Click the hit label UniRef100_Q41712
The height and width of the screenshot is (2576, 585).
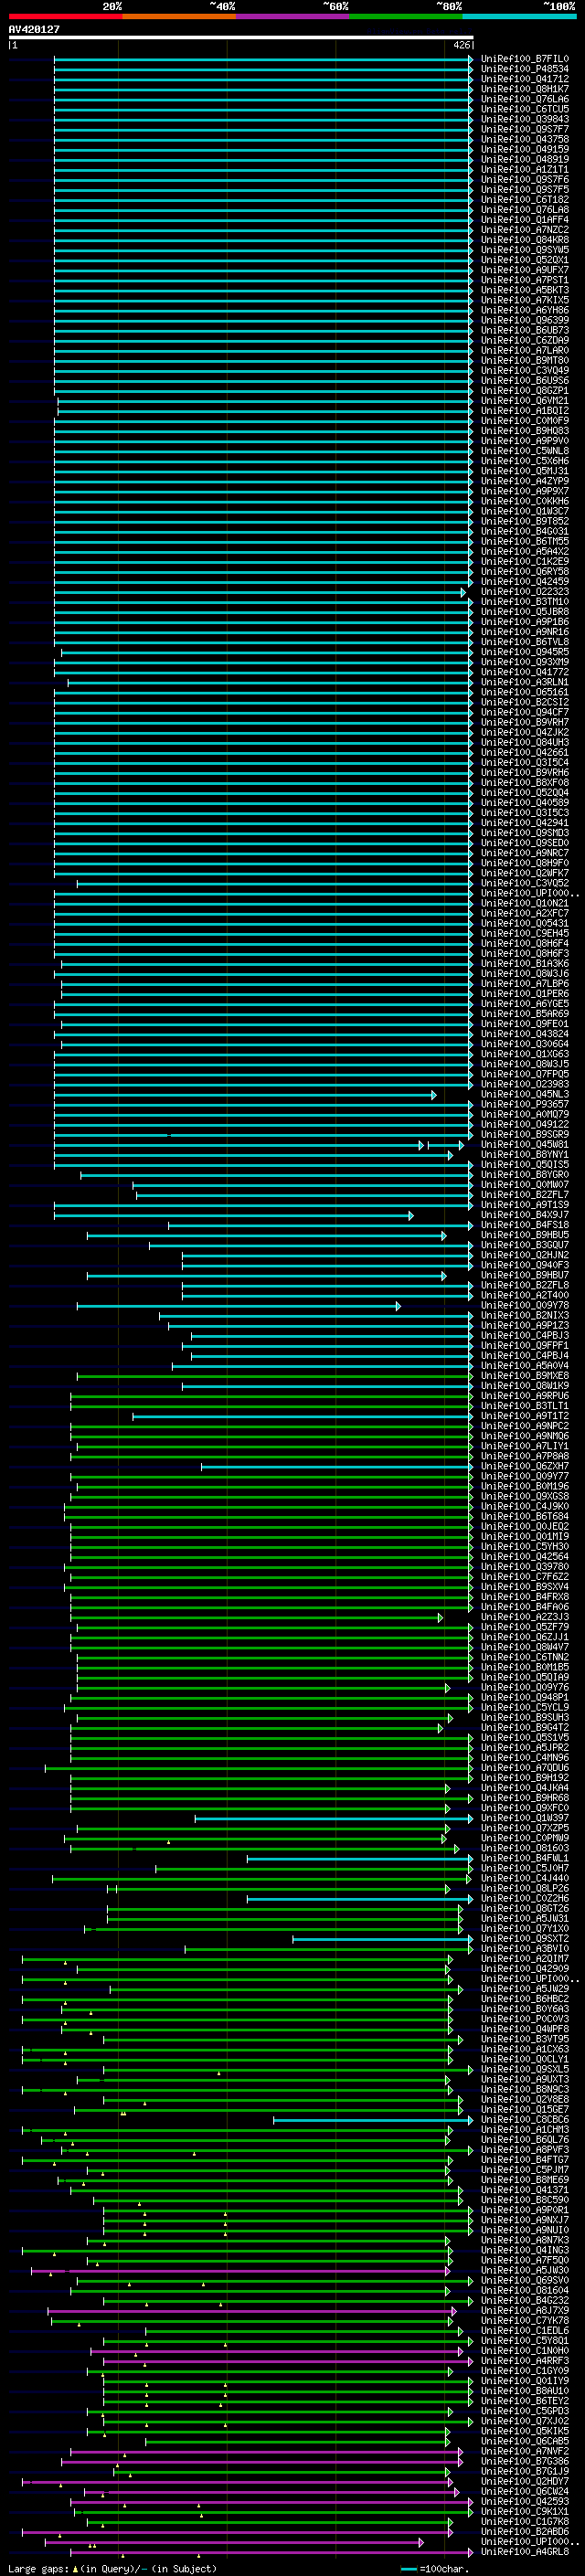pyautogui.click(x=525, y=79)
